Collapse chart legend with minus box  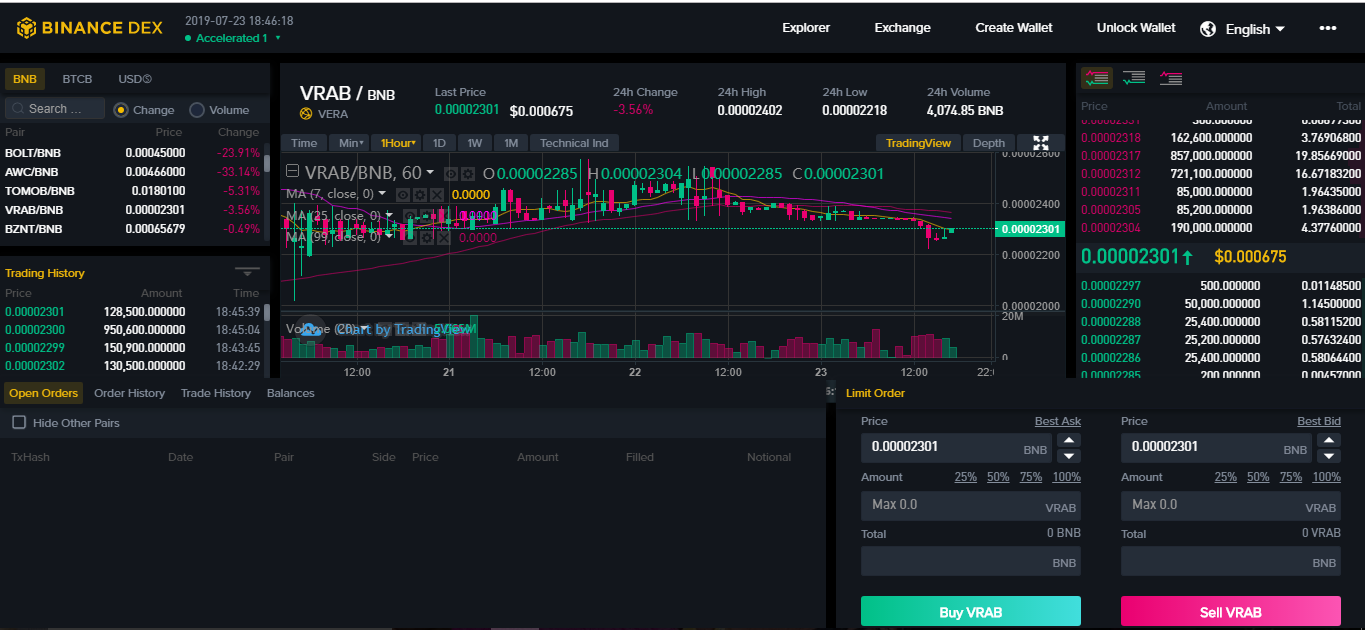(293, 173)
